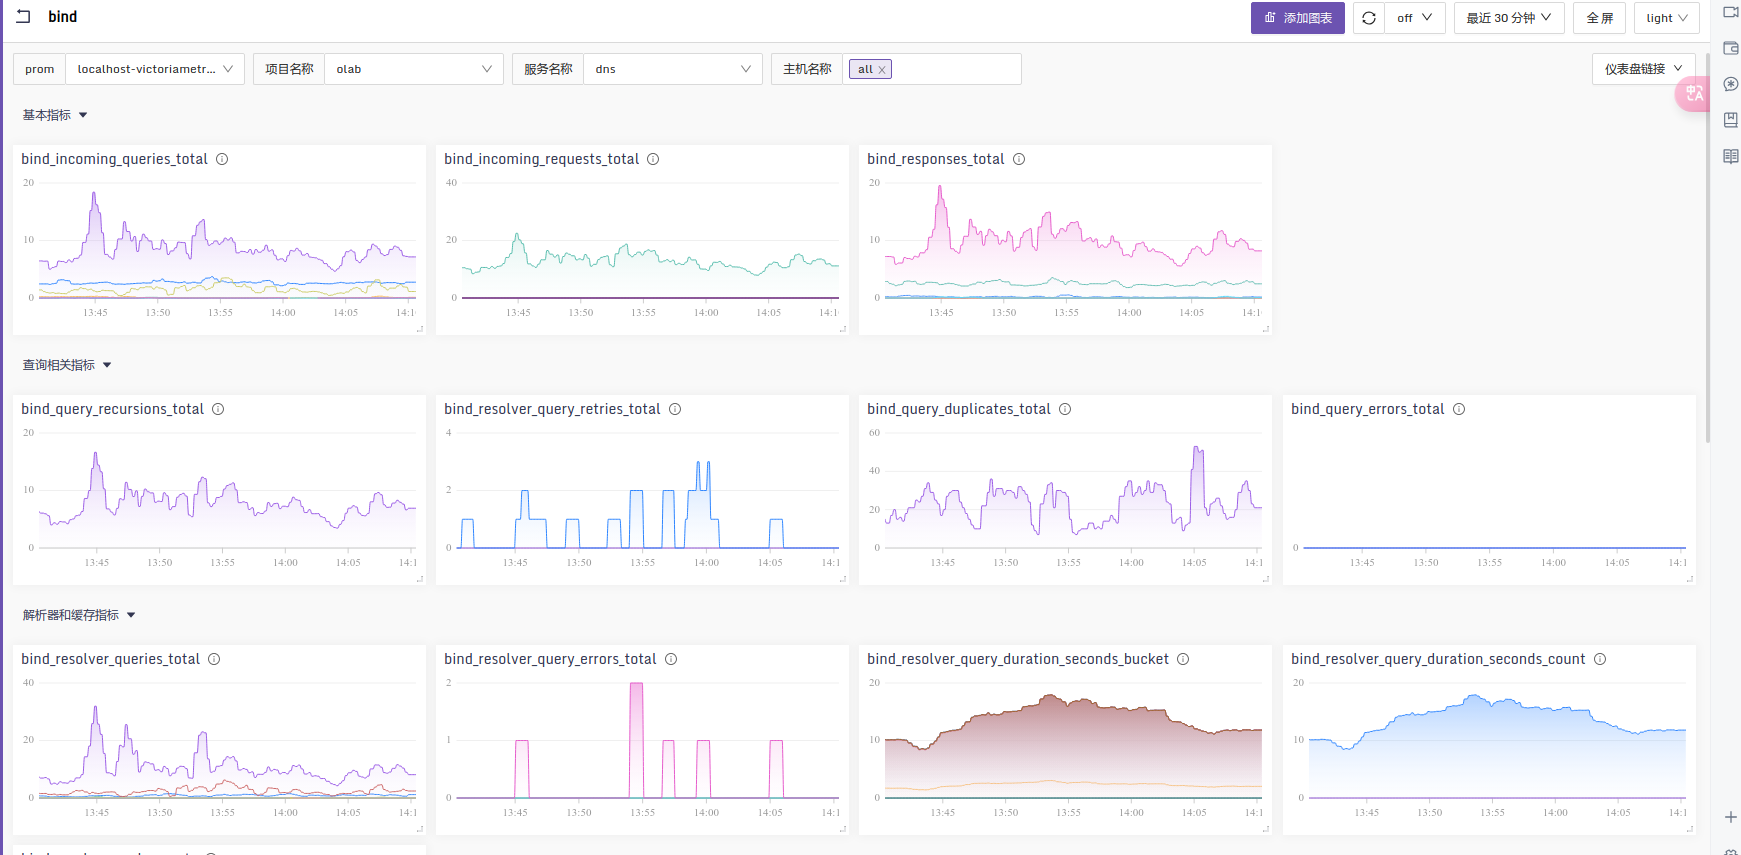Click resize handle of bind_responses_total panel
The image size is (1741, 855).
1266,329
